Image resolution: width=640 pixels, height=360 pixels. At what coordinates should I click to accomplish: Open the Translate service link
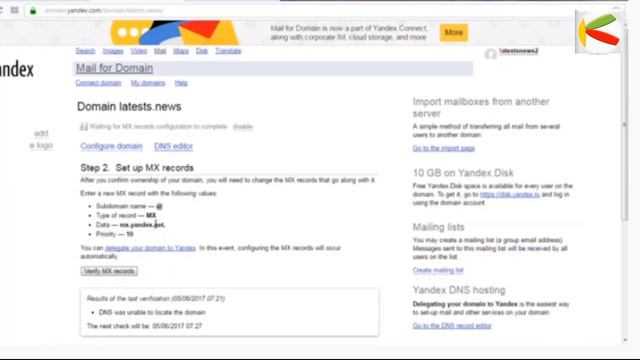point(228,51)
